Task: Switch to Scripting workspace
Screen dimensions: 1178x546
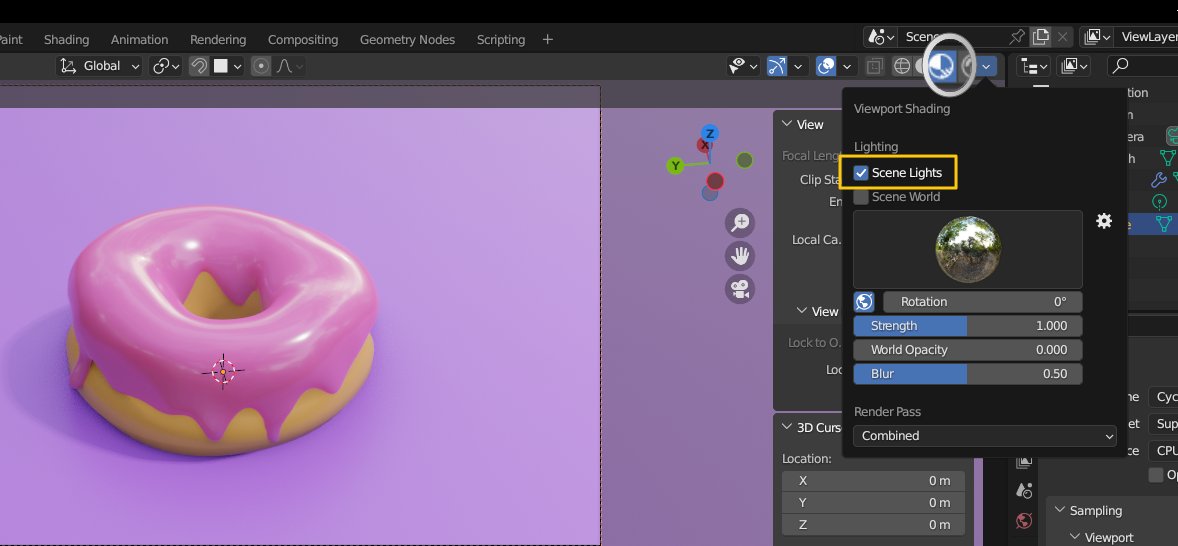Action: (x=500, y=40)
